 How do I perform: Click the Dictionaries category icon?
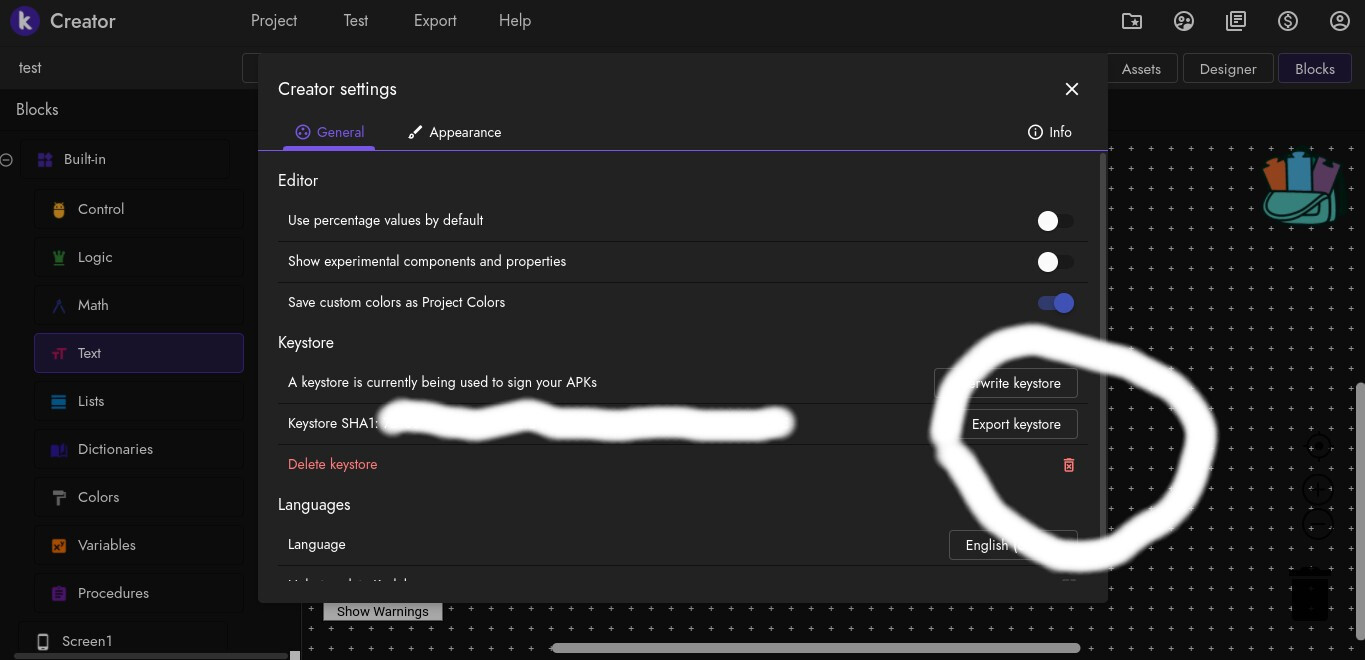[58, 450]
